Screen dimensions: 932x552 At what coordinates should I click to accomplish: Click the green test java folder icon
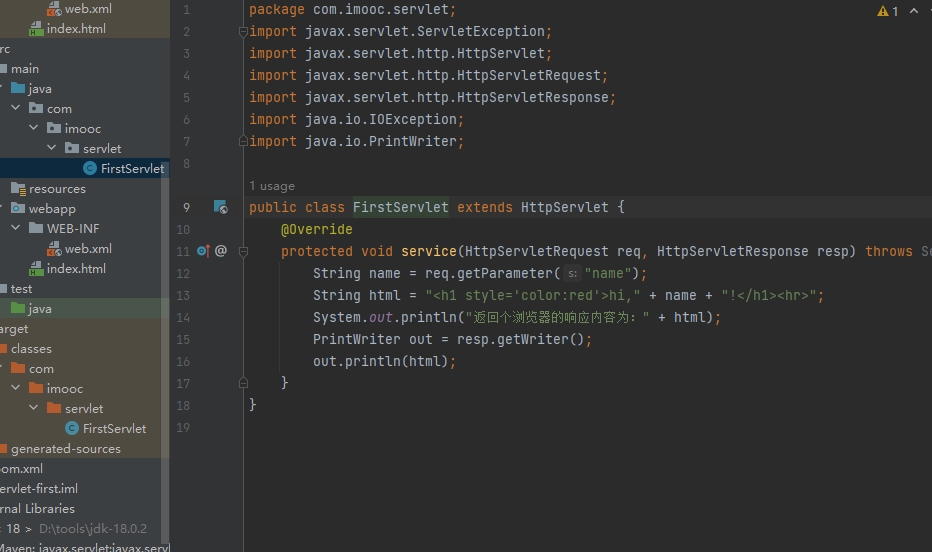pyautogui.click(x=18, y=309)
